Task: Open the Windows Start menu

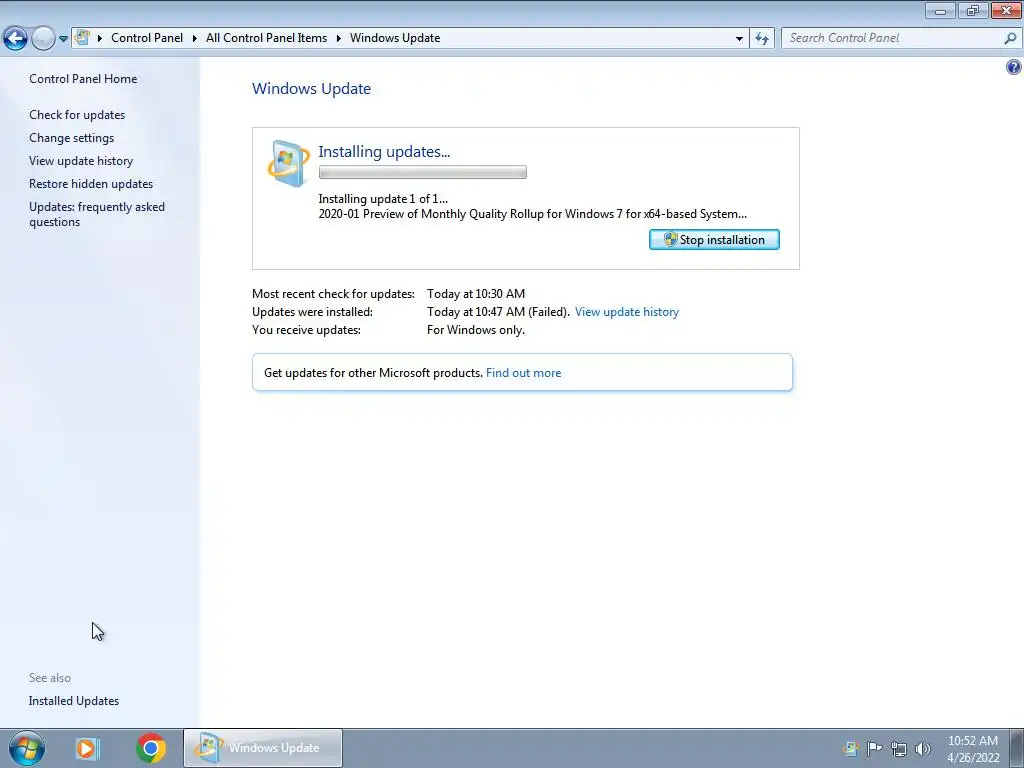Action: pos(27,748)
